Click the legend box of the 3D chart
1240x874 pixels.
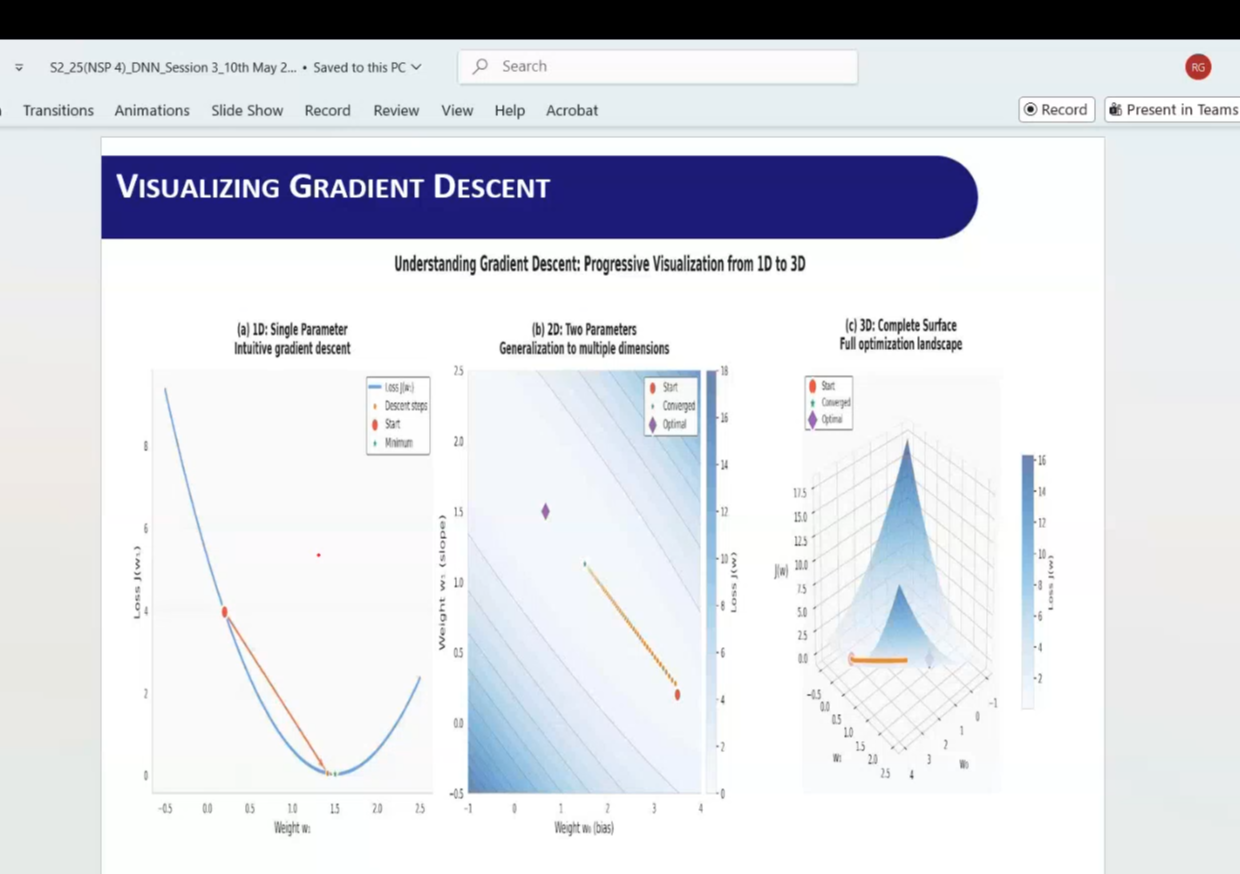[x=829, y=402]
